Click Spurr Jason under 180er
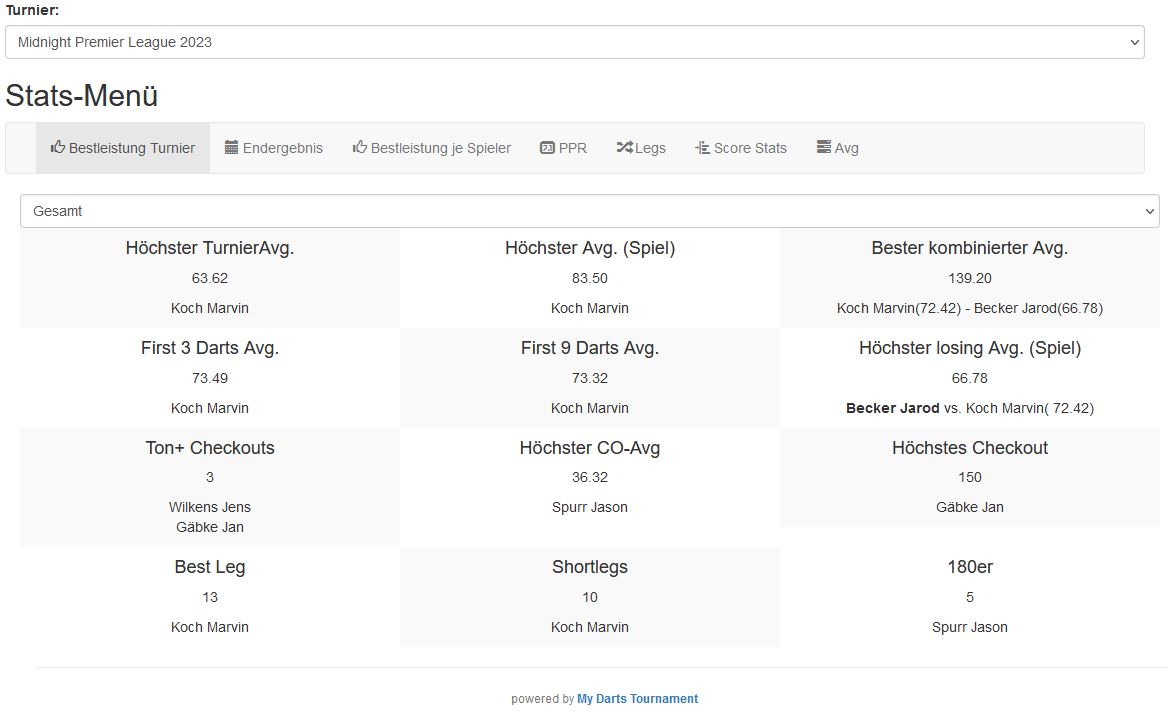The width and height of the screenshot is (1168, 713). 969,627
